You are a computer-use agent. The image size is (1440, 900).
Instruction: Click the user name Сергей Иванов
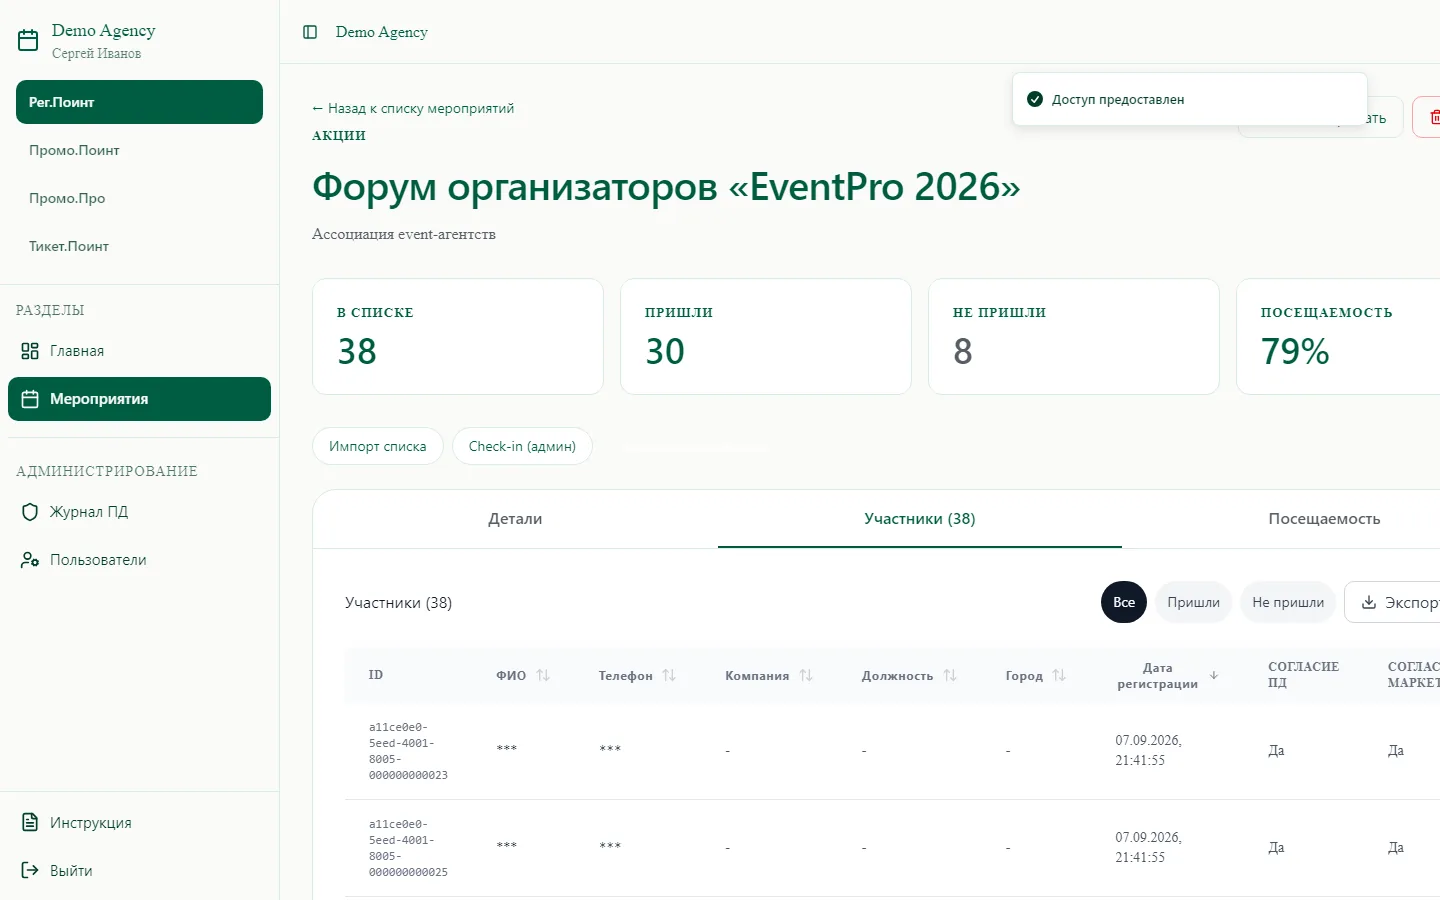point(96,53)
